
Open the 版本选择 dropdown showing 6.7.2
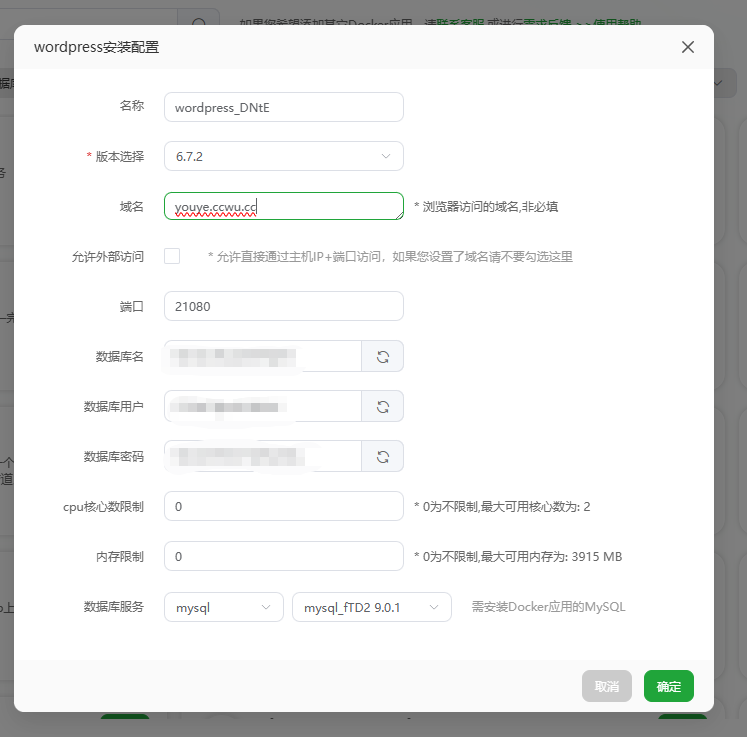283,156
